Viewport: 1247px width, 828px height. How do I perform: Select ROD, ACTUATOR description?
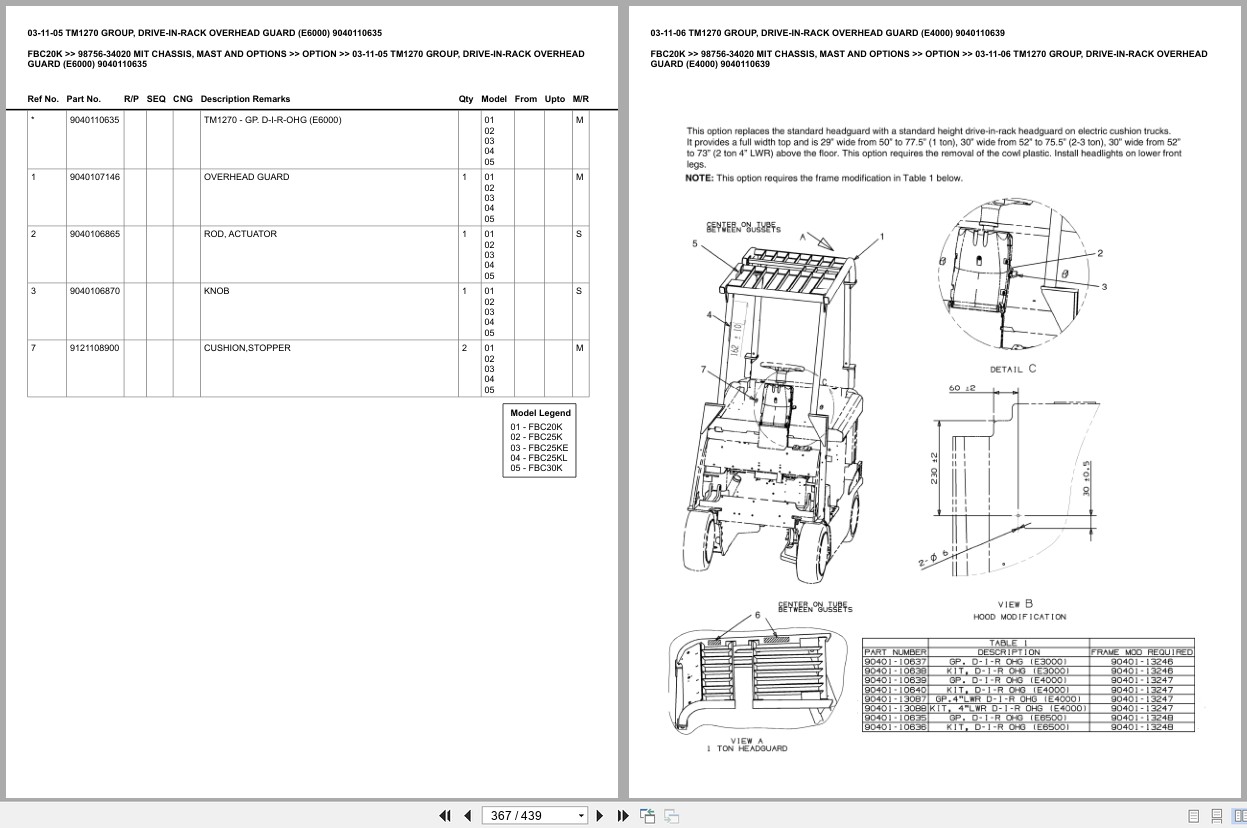(x=240, y=234)
